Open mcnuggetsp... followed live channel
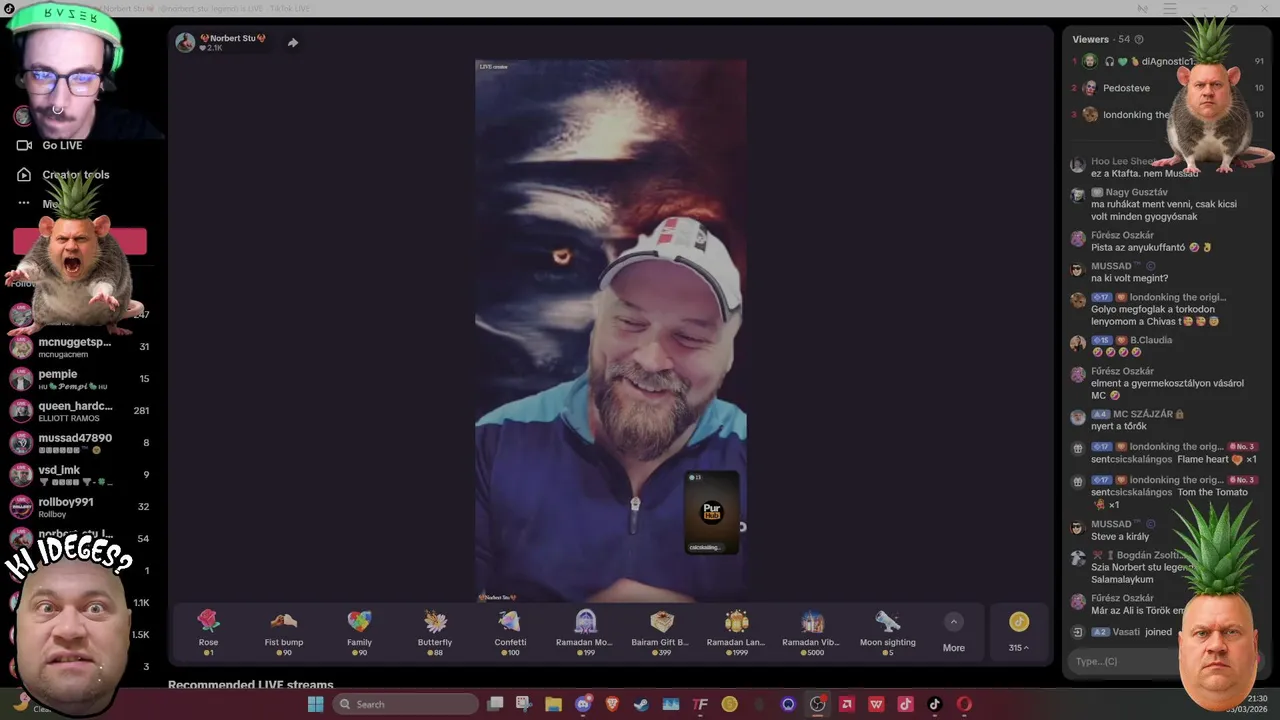Screen dimensions: 1280x720 pos(78,347)
